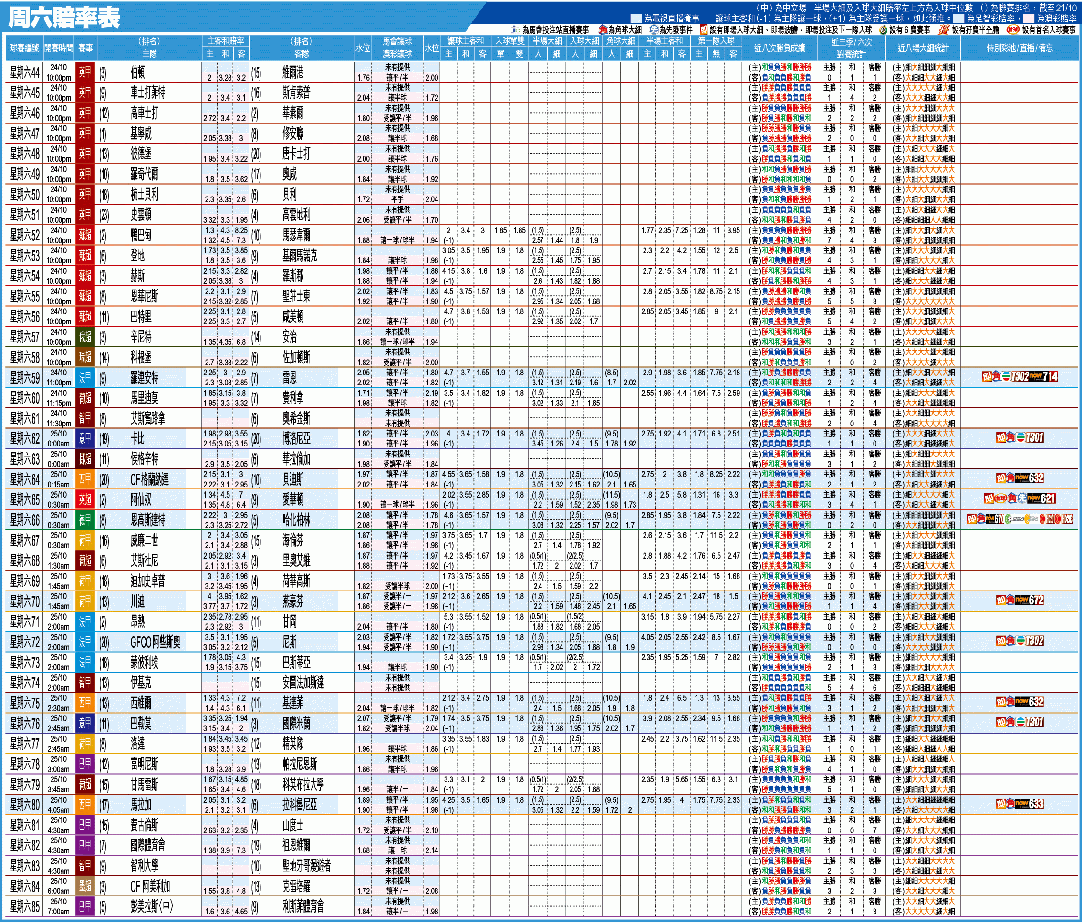1082x923 pixels.
Task: Click the green league badge in row 星期六57
Action: pyautogui.click(x=85, y=337)
